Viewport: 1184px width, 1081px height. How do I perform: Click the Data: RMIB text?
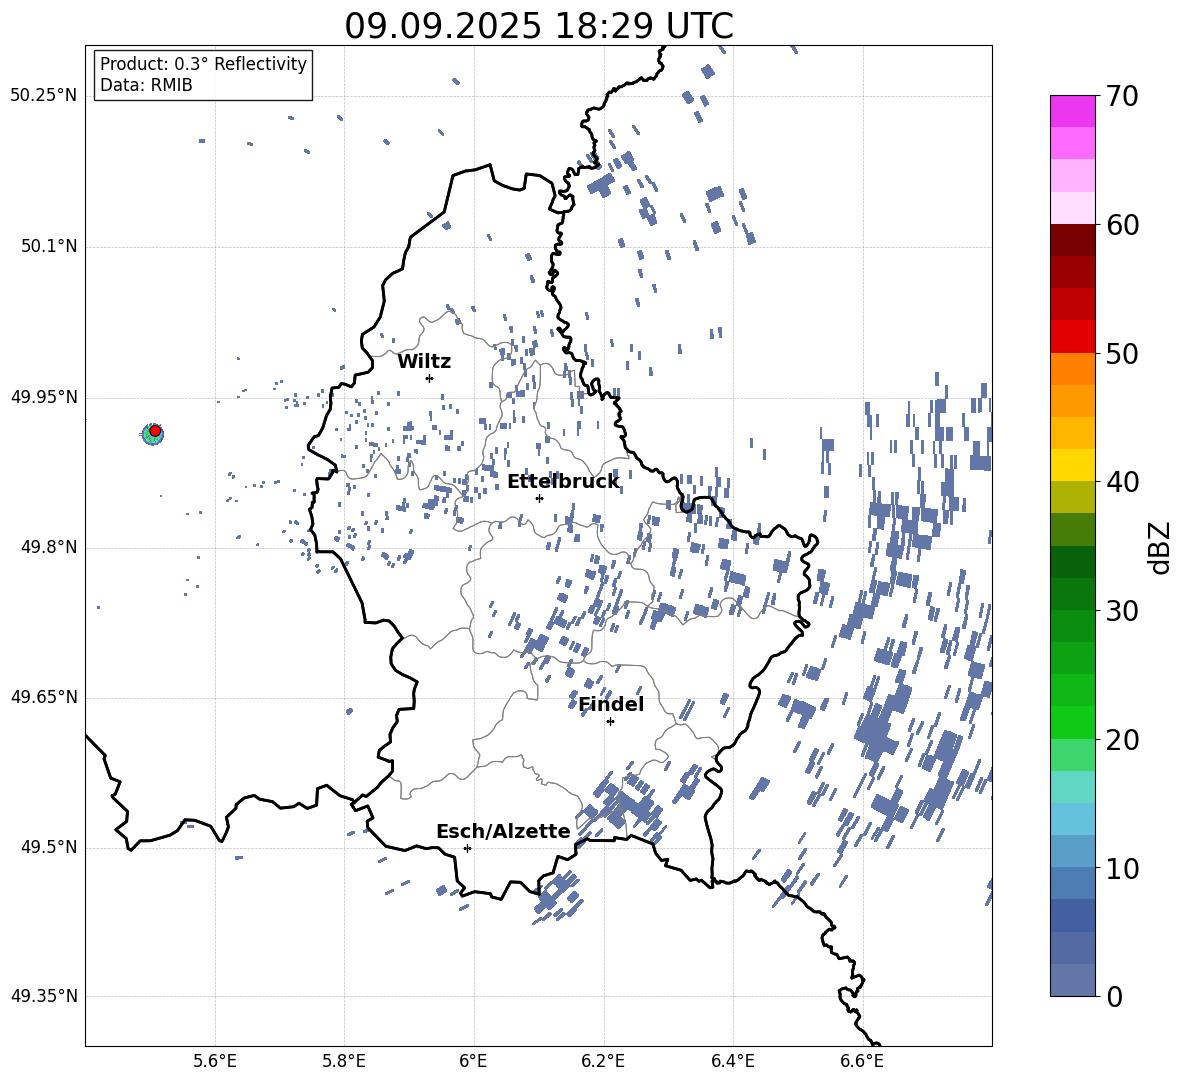pos(146,85)
